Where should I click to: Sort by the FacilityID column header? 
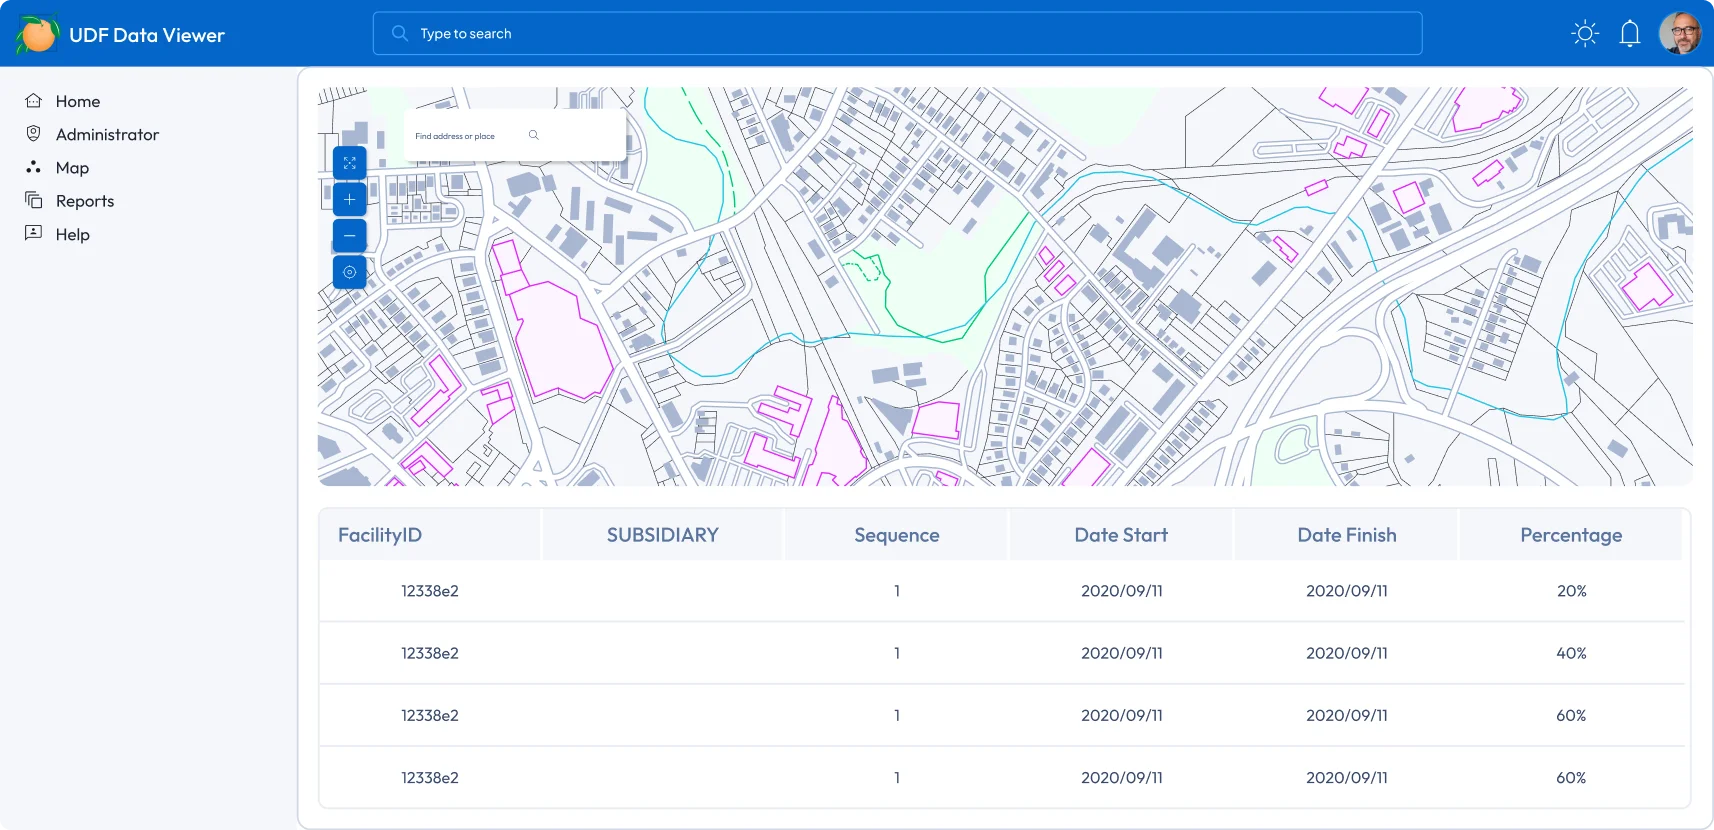coord(380,535)
